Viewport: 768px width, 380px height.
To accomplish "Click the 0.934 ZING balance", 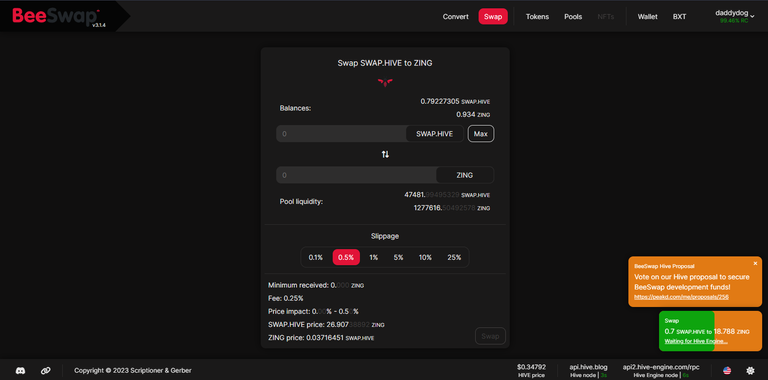I will point(473,115).
